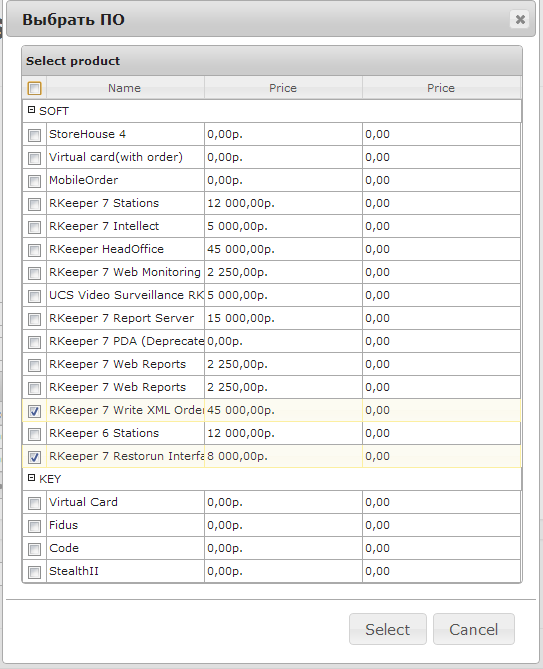Image resolution: width=543 pixels, height=669 pixels.
Task: Enable RKeeper 7 Report Server checkbox
Action: click(x=35, y=320)
